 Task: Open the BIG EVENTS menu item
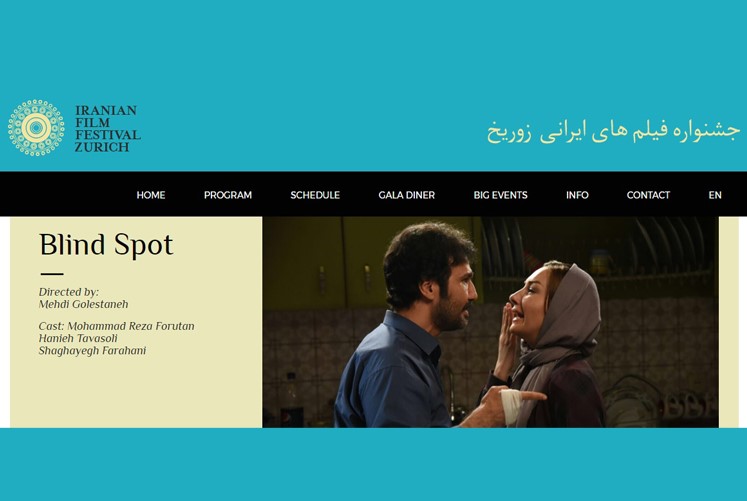coord(500,195)
